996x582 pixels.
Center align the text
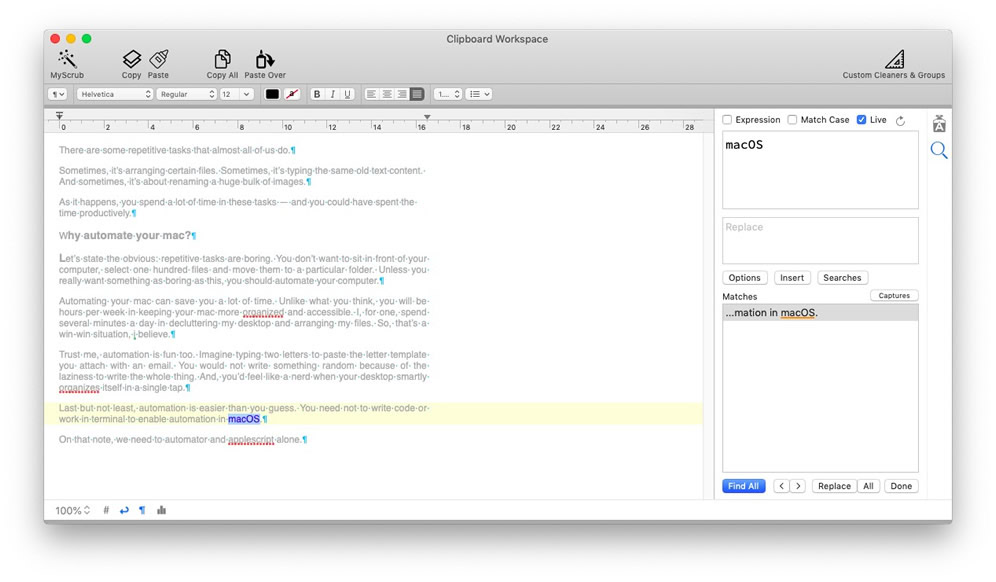click(x=387, y=94)
